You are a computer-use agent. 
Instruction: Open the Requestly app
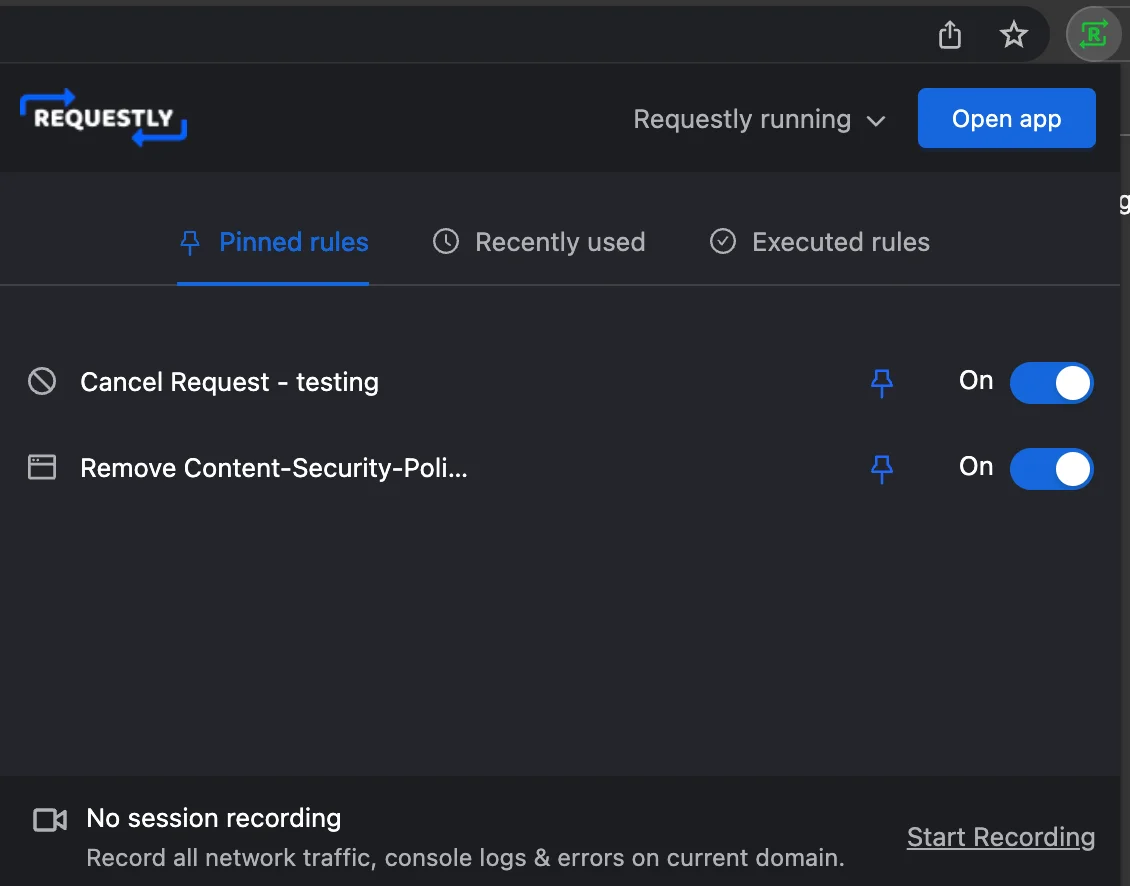click(1006, 118)
